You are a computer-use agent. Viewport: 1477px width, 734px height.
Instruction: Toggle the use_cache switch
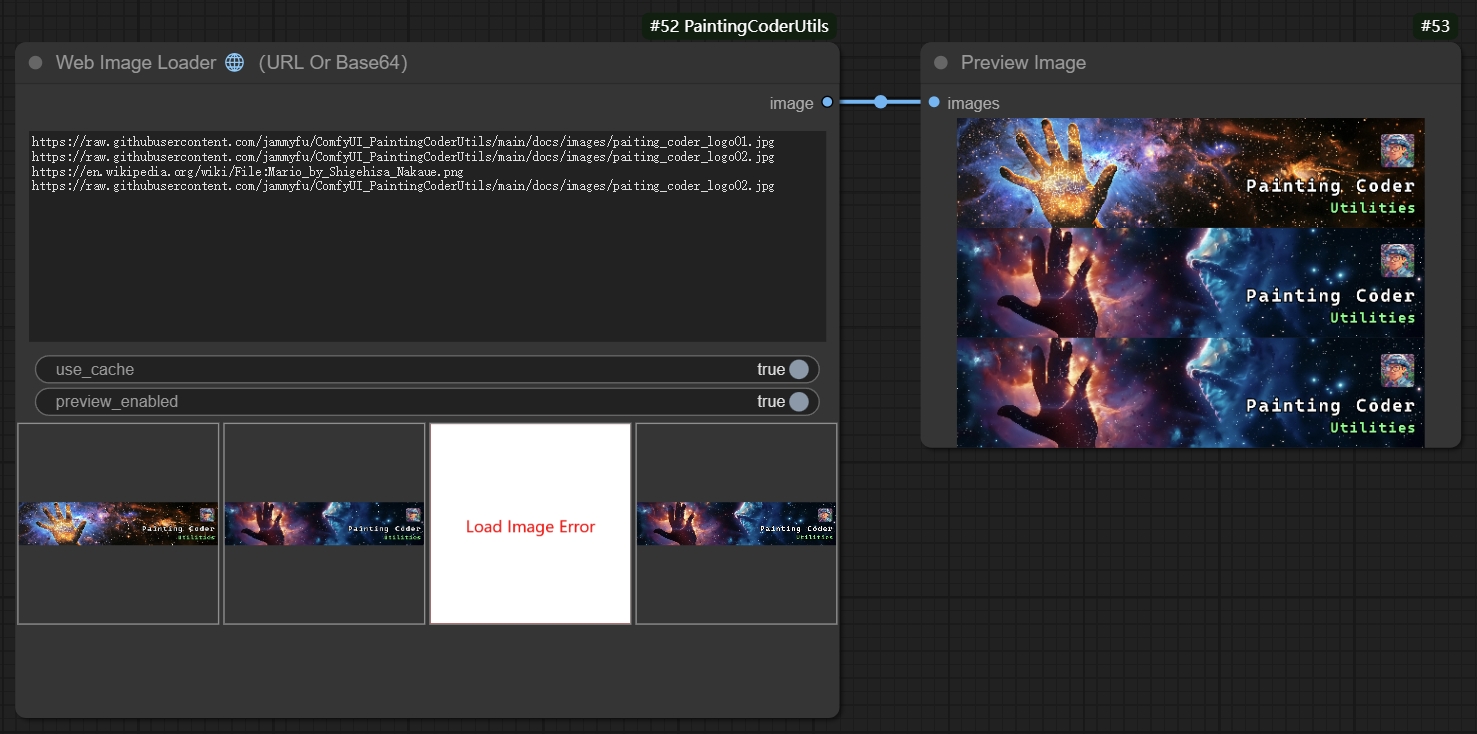pos(427,369)
